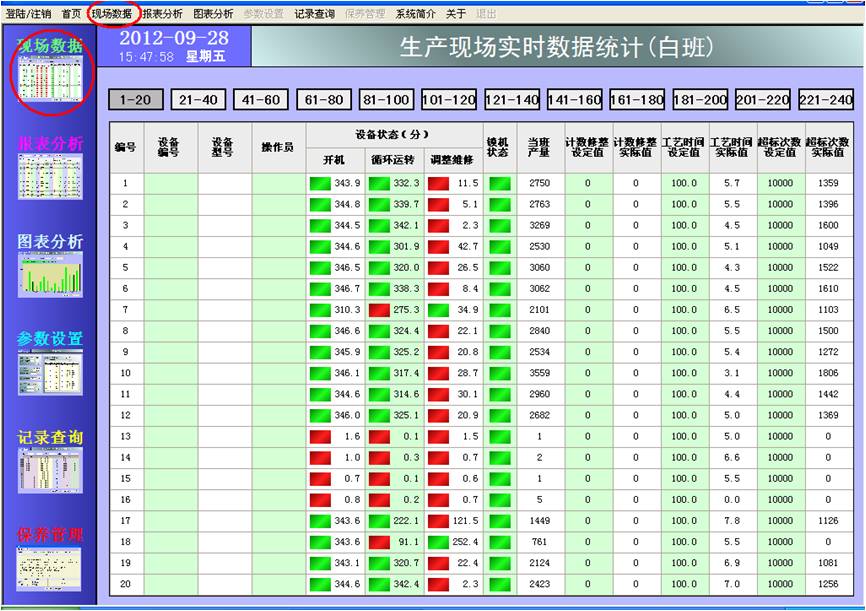Click 登陆/注销 in the menu bar
Viewport: 866px width, 611px height.
pyautogui.click(x=28, y=14)
